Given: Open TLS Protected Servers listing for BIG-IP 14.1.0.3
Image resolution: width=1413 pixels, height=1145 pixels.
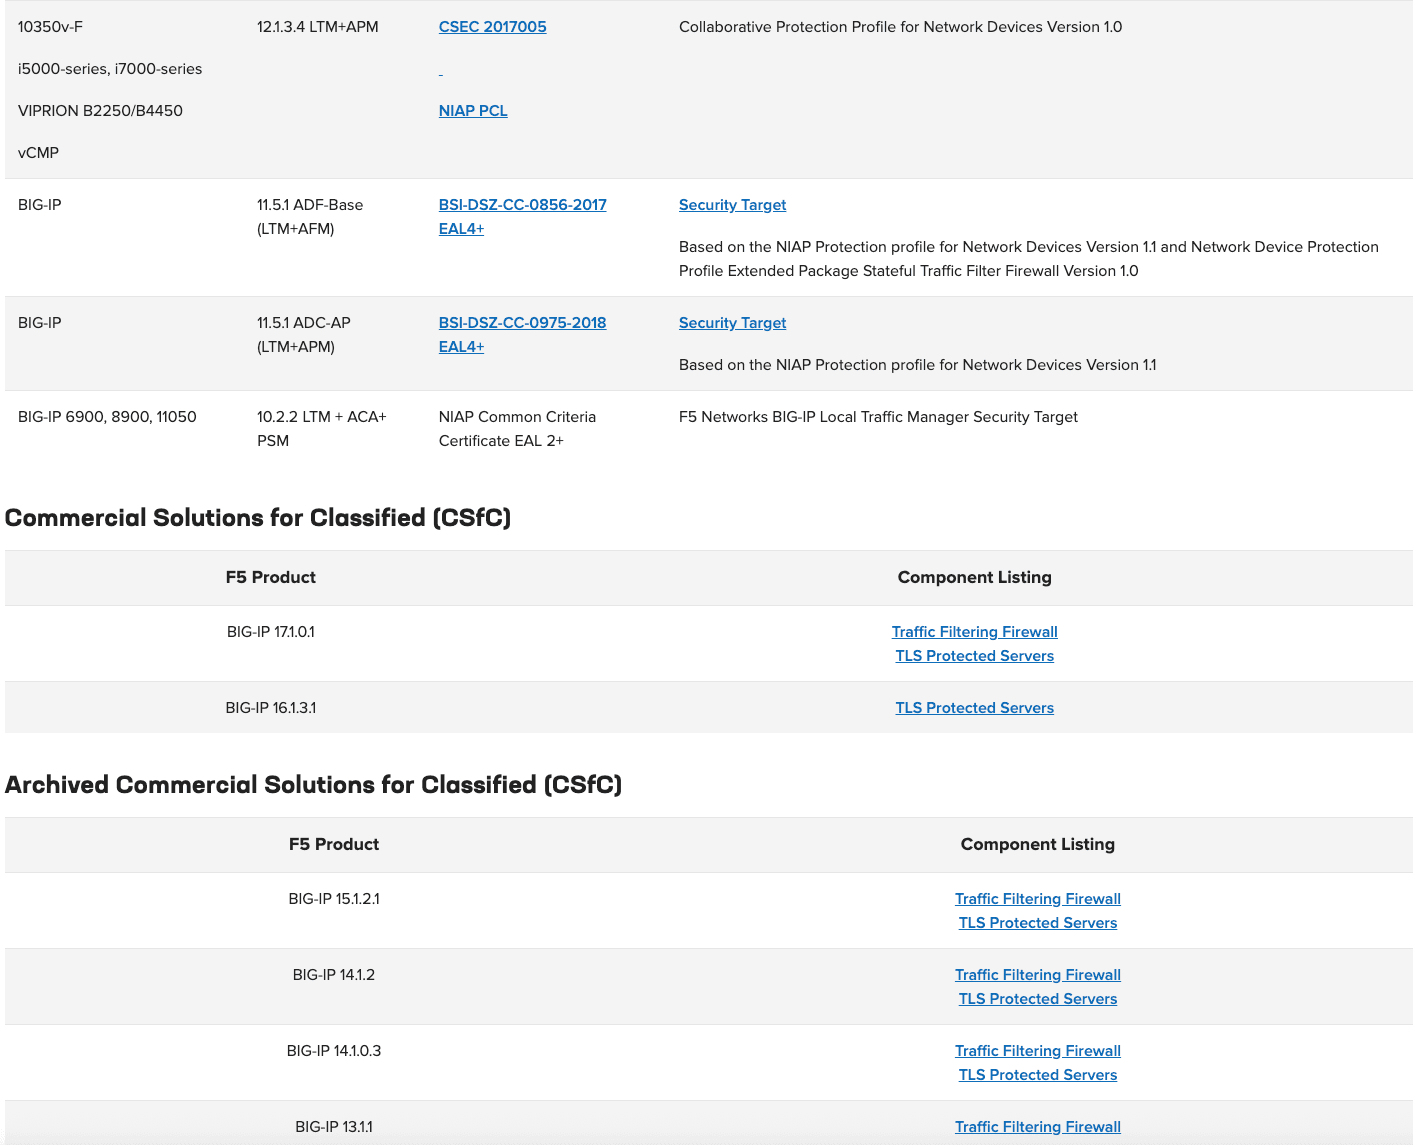Looking at the screenshot, I should click(1037, 1074).
